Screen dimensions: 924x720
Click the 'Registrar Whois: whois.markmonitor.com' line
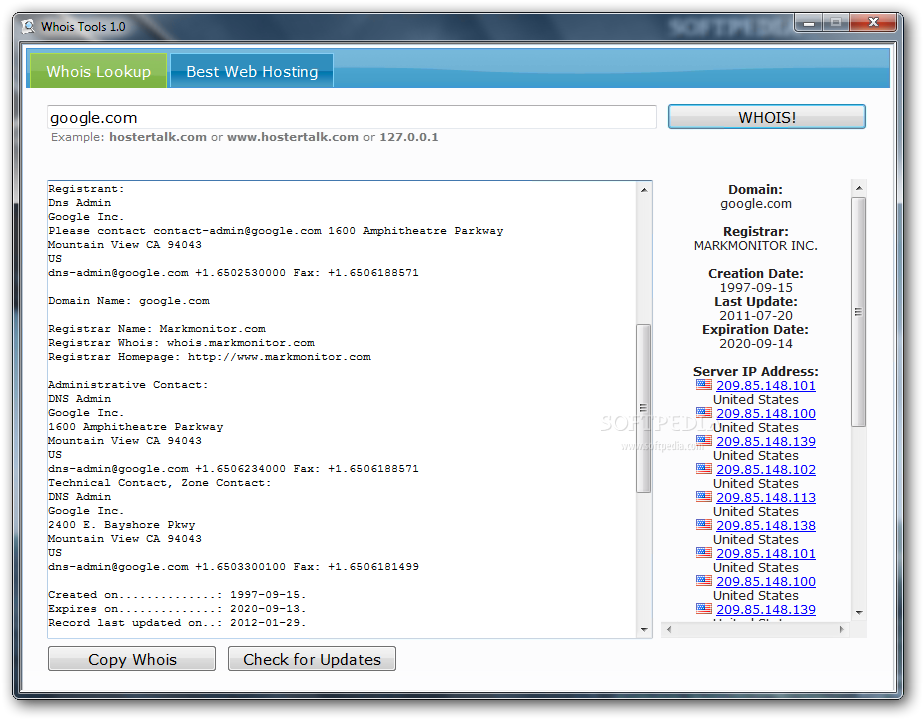(182, 342)
